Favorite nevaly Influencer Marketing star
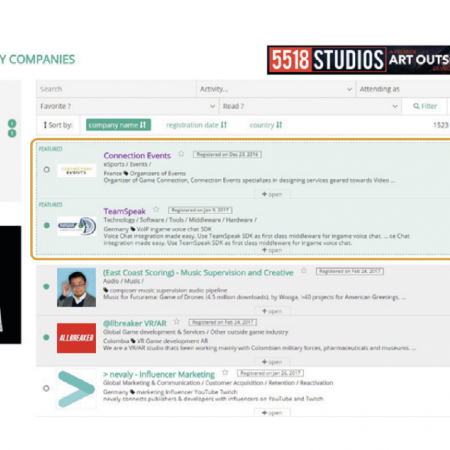 tap(225, 372)
